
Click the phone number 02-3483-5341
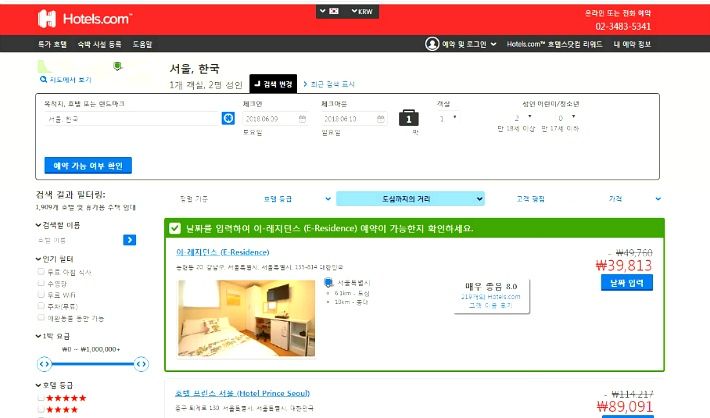(623, 26)
